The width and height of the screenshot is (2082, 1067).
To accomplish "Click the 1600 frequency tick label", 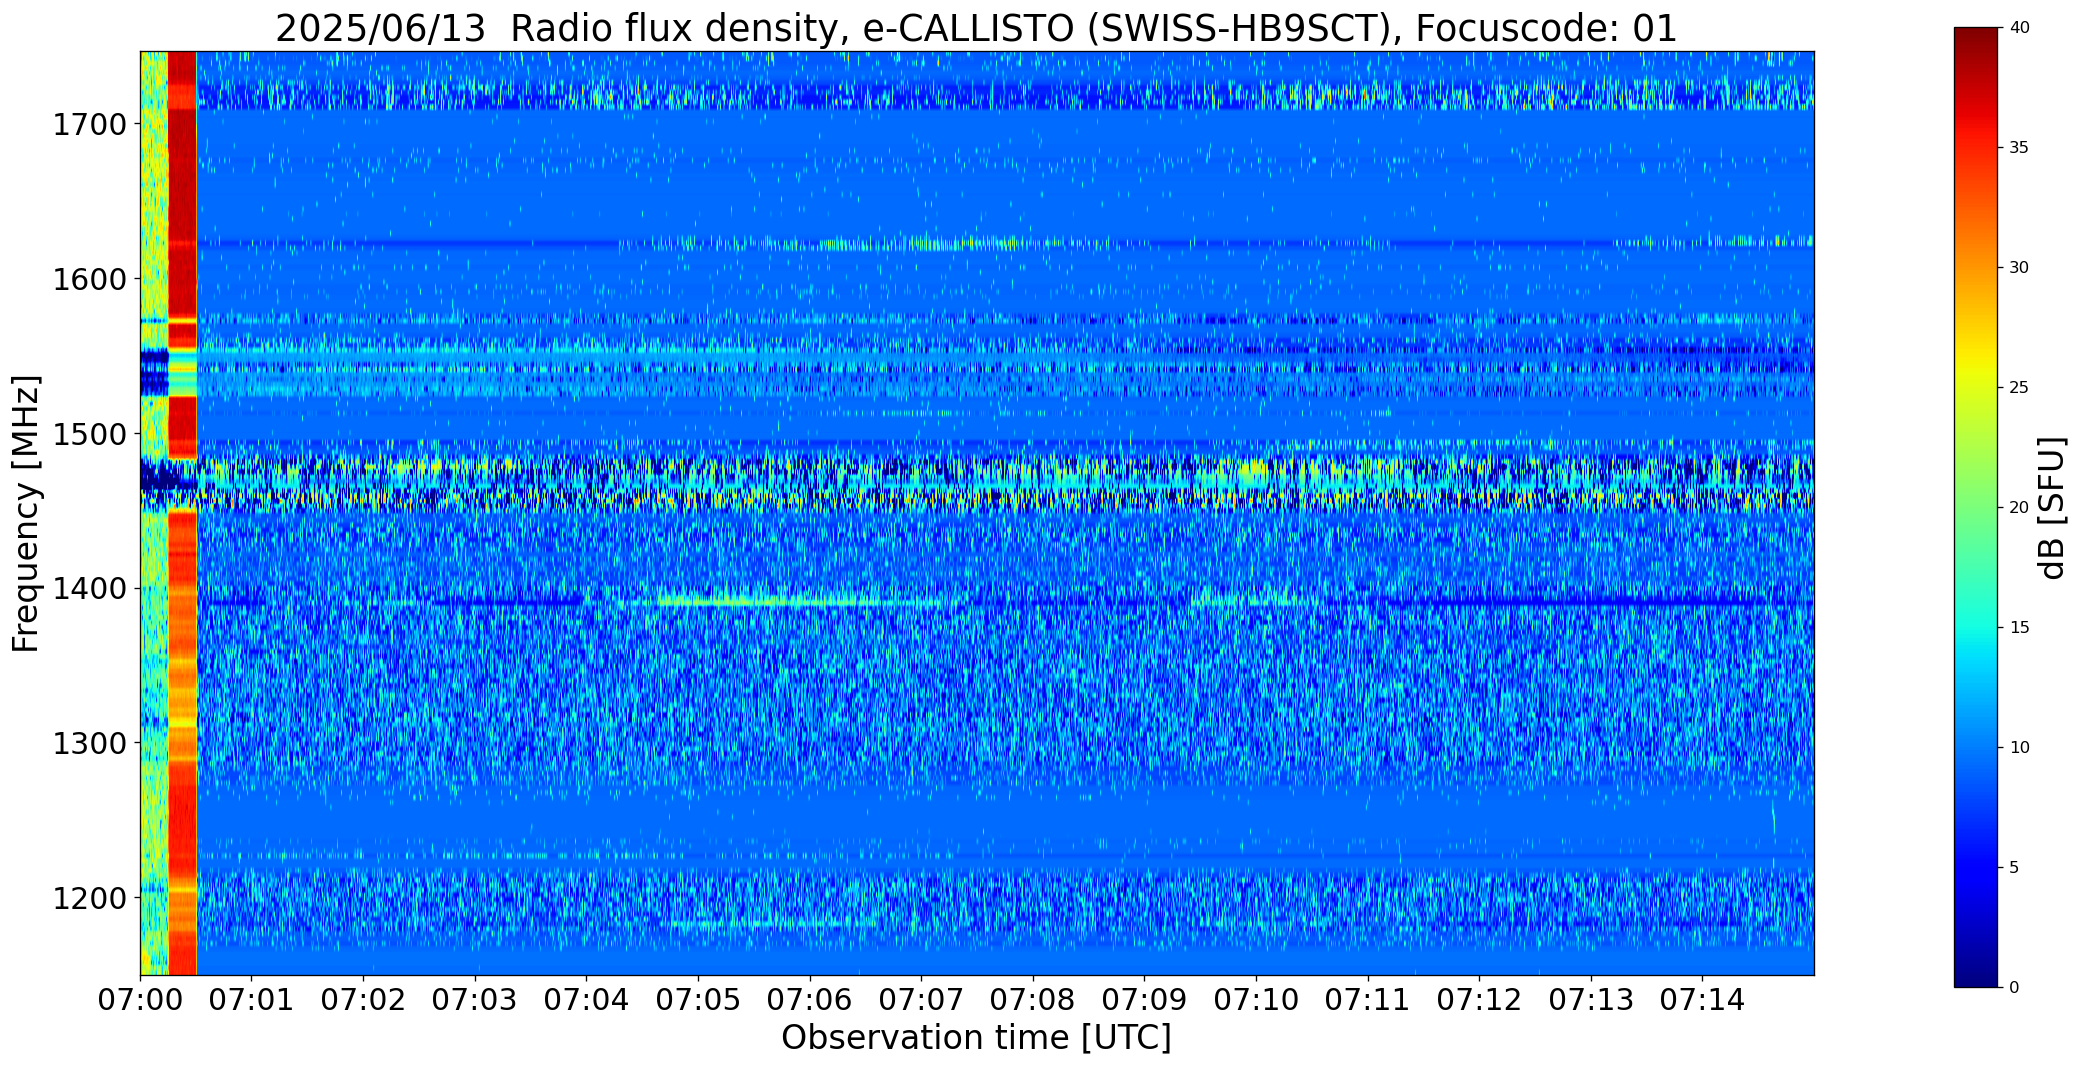I will click(88, 279).
